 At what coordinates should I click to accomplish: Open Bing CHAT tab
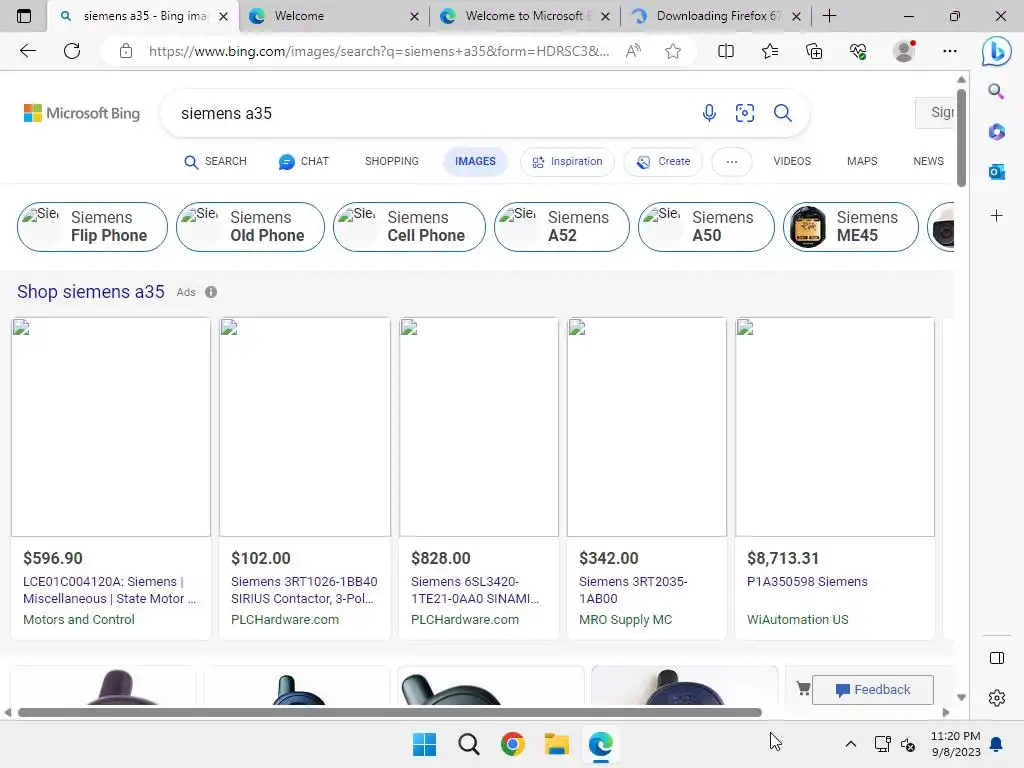pyautogui.click(x=304, y=161)
